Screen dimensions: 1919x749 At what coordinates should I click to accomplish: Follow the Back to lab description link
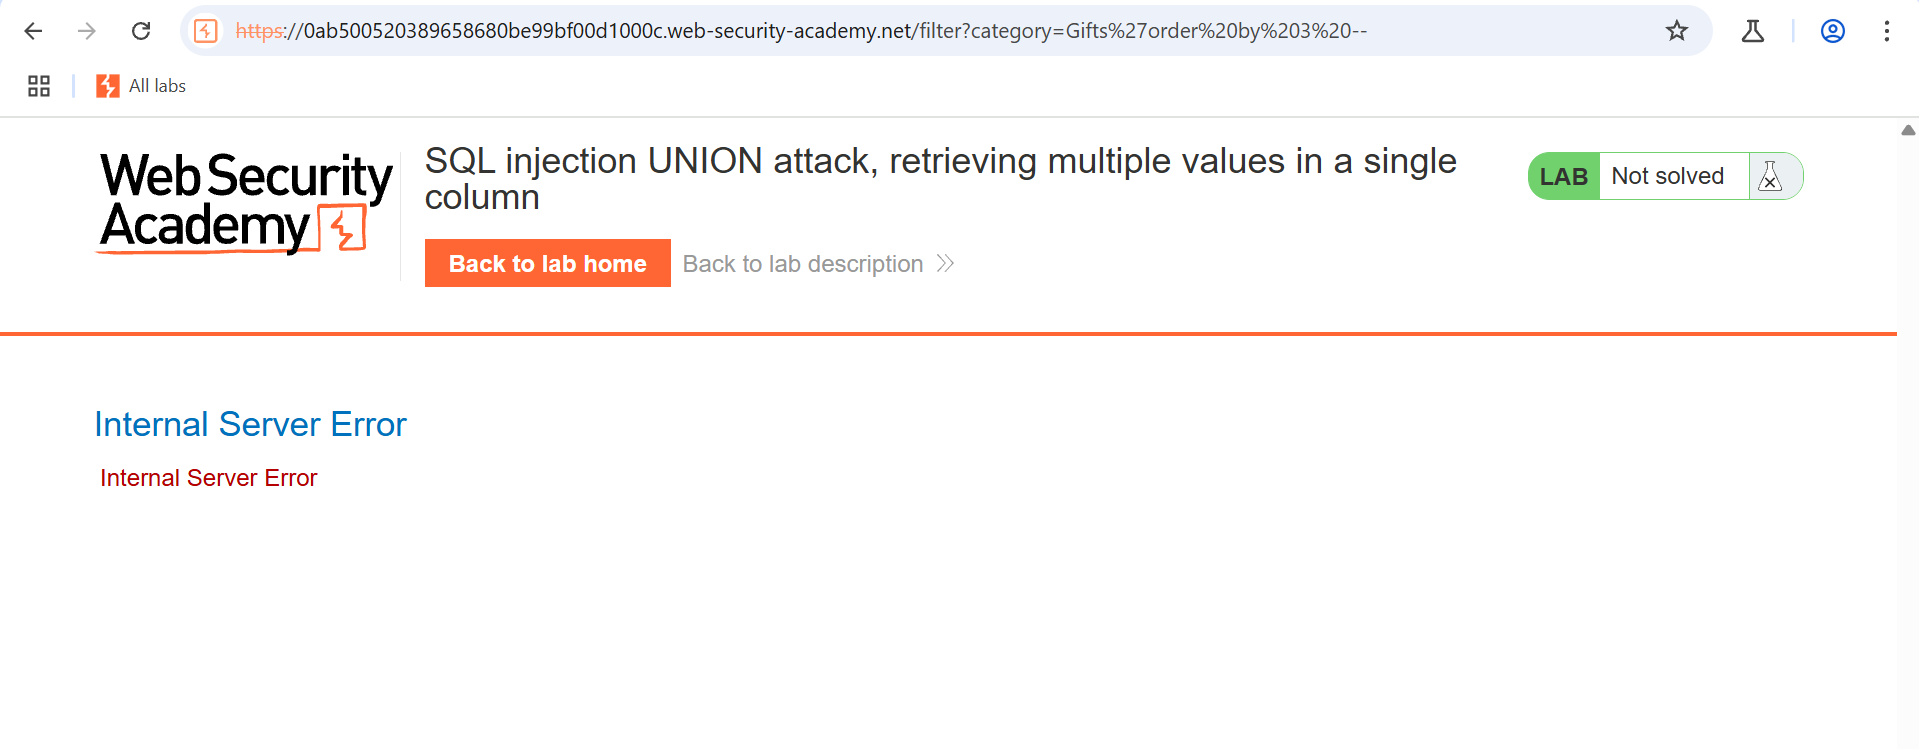(x=802, y=264)
